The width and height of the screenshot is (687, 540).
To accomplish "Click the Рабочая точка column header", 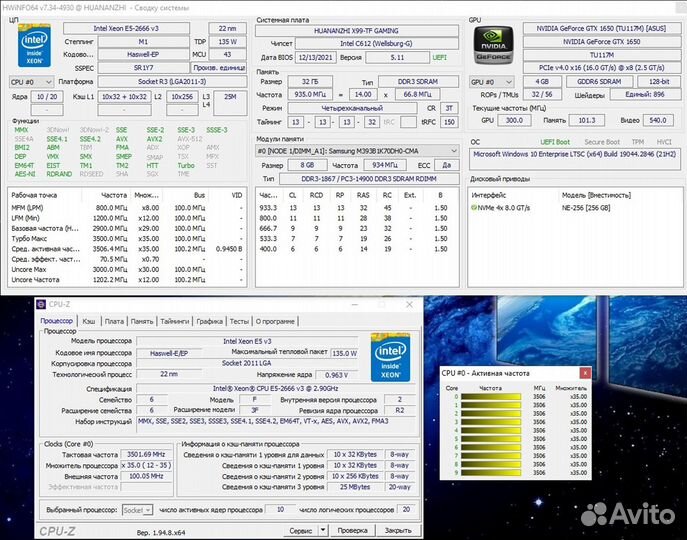I will click(34, 195).
